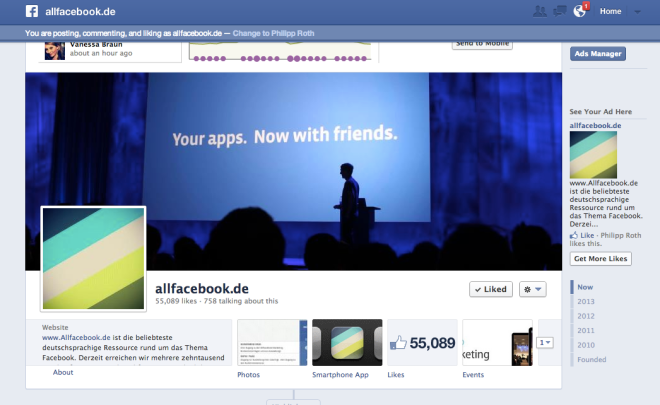Click the Smartphone App label link
Screen dimensions: 660x405
pyautogui.click(x=340, y=375)
